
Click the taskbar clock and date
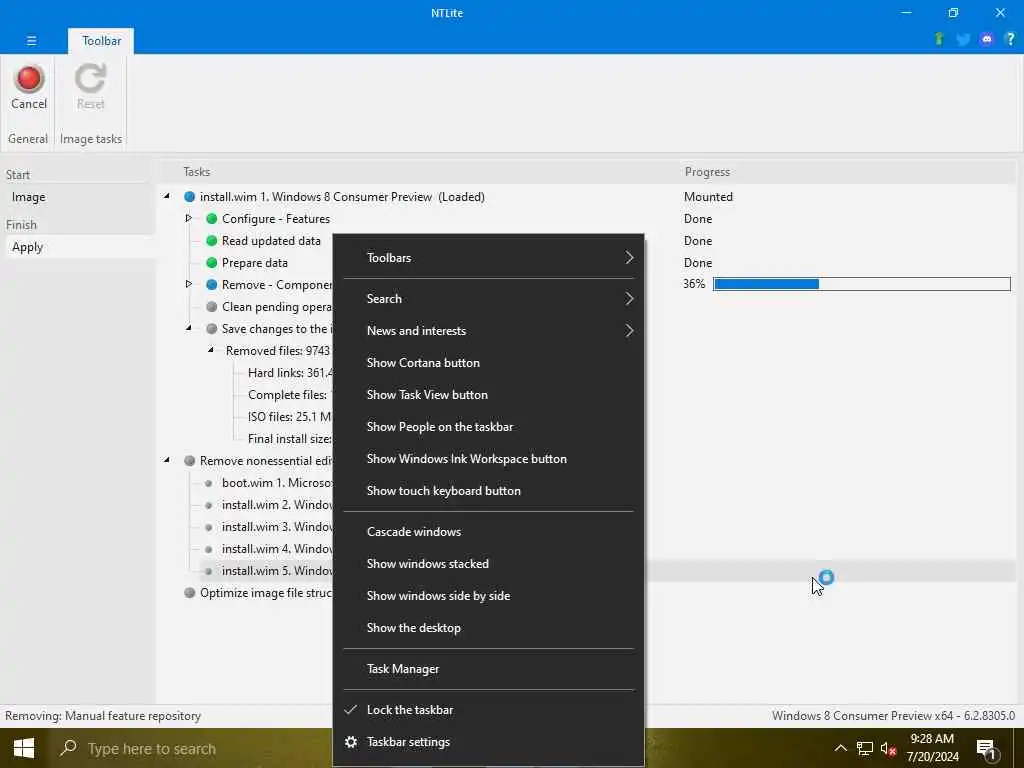[932, 748]
